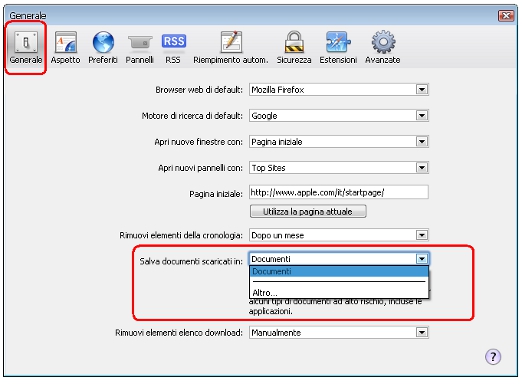Open the Riempimento autom. pane
Screen dimensions: 522x387
(231, 47)
